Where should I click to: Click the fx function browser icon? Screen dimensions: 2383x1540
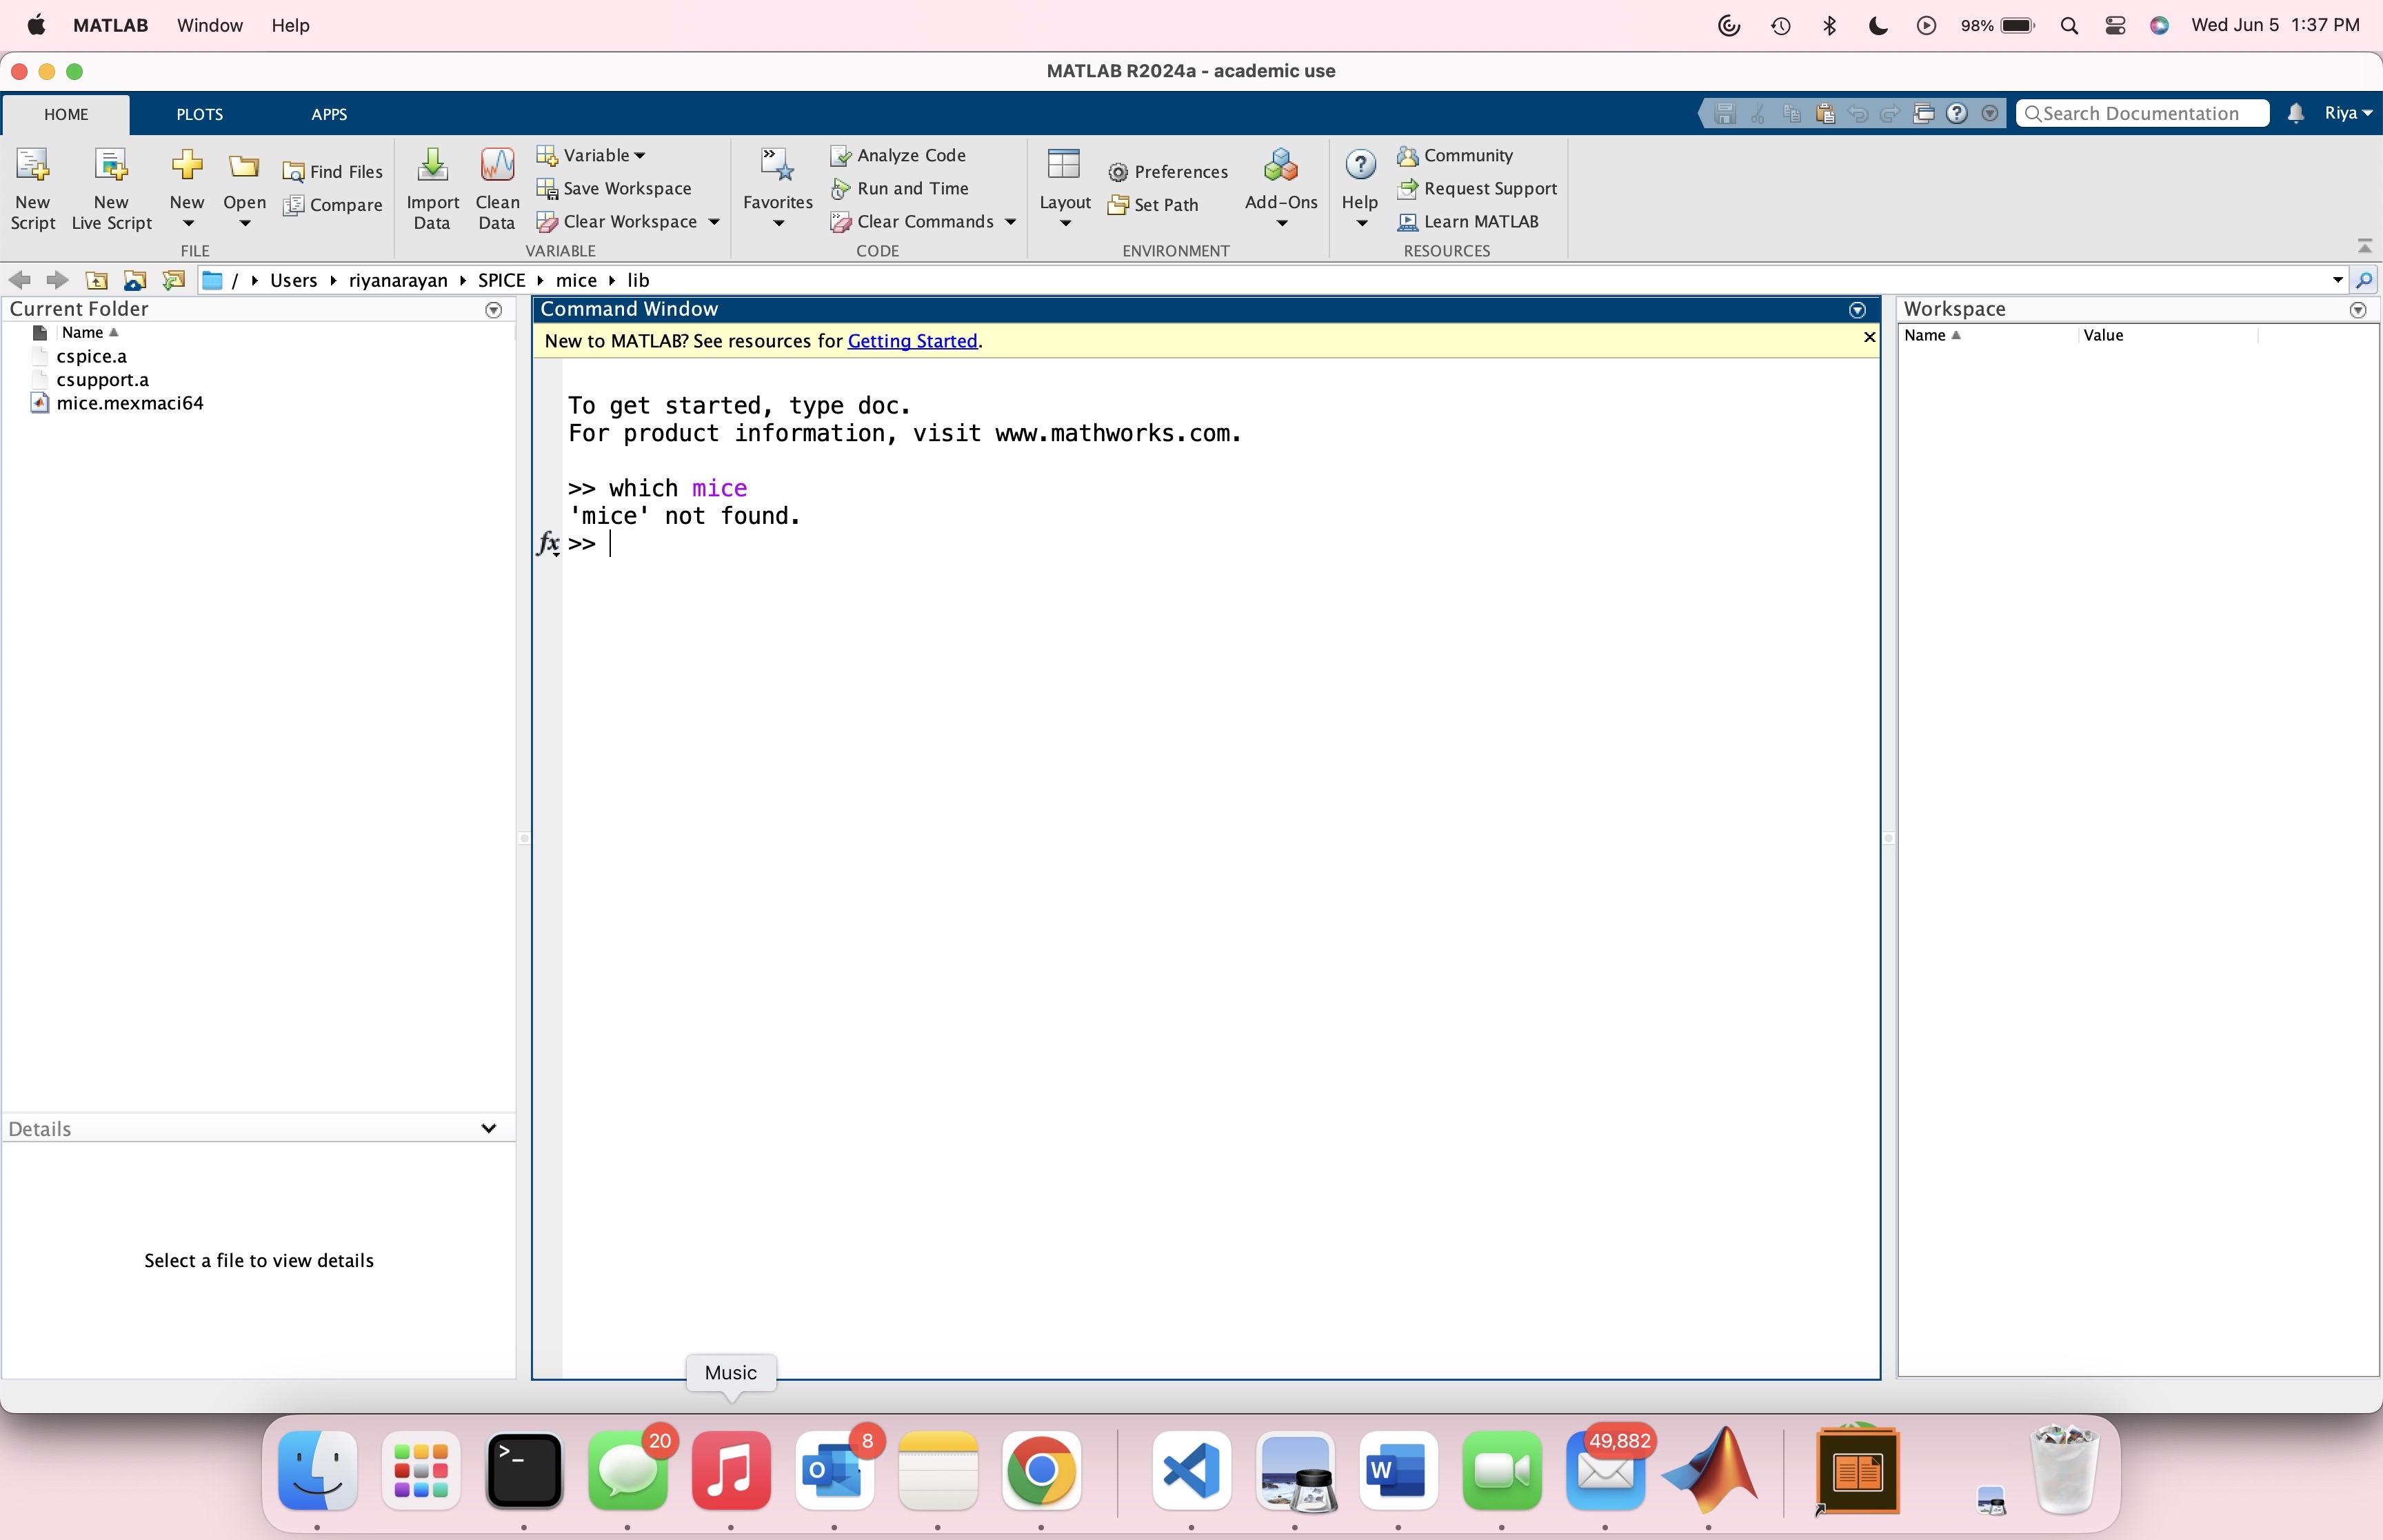tap(548, 543)
